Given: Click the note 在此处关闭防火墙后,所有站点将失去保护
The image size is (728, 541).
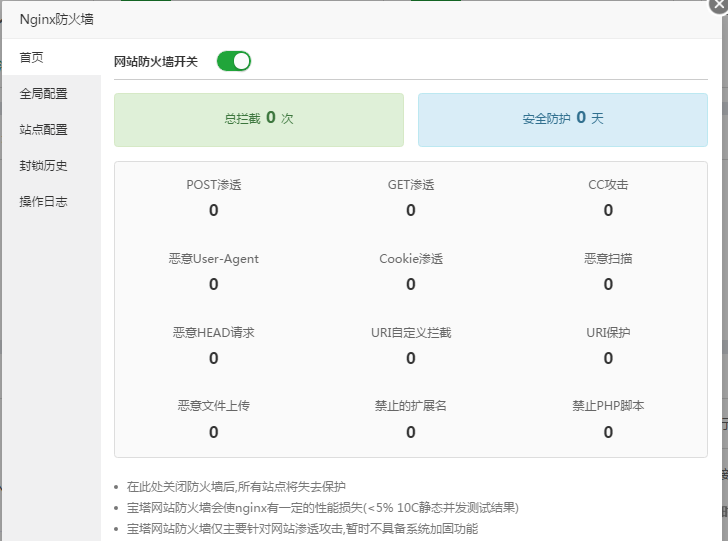Looking at the screenshot, I should click(236, 487).
